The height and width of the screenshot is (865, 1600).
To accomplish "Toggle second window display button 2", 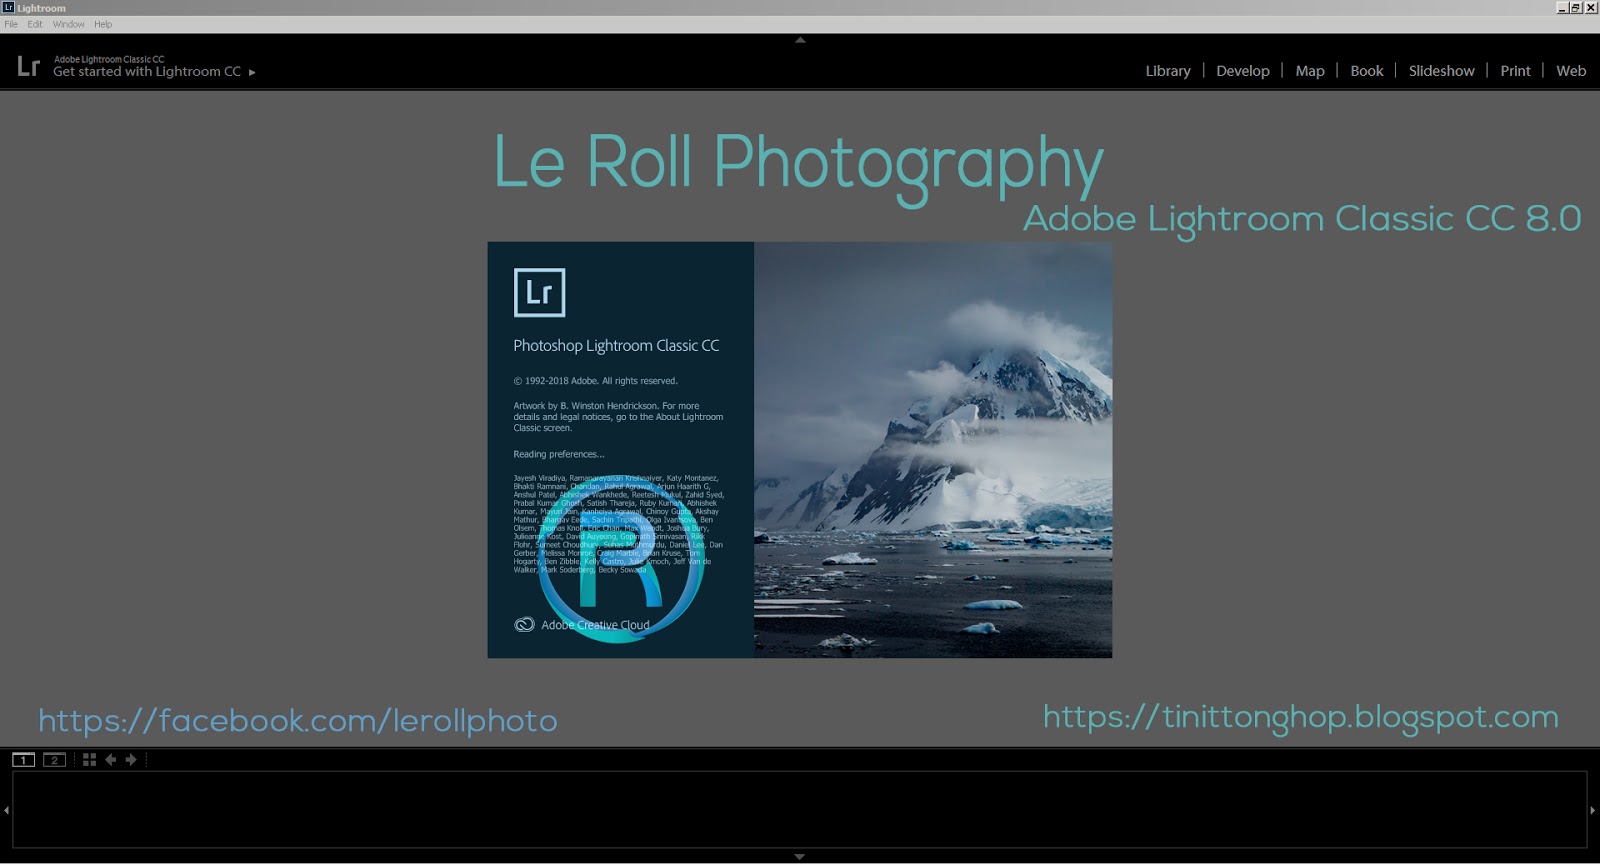I will point(55,760).
